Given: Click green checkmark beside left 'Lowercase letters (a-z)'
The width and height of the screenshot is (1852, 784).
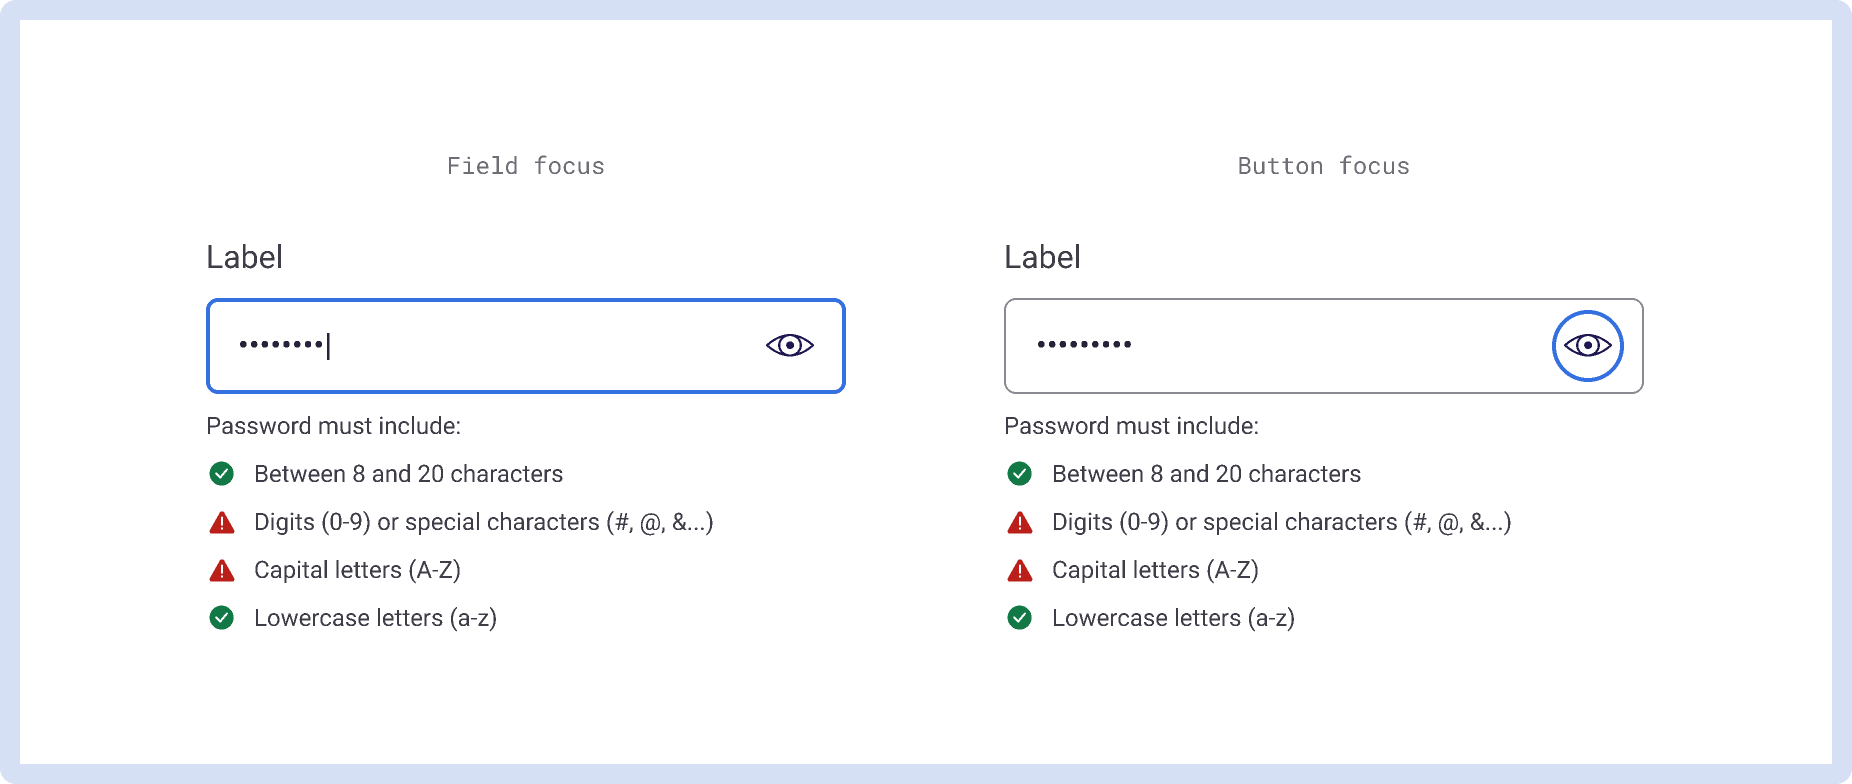Looking at the screenshot, I should tap(222, 618).
